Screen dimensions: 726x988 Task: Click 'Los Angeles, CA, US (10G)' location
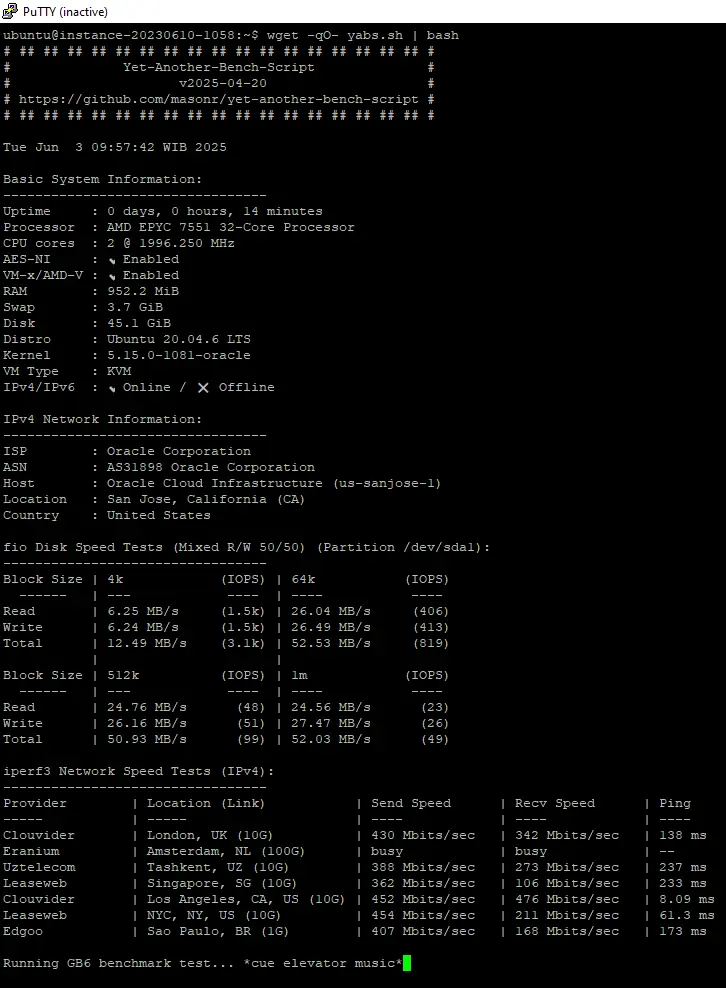click(246, 899)
